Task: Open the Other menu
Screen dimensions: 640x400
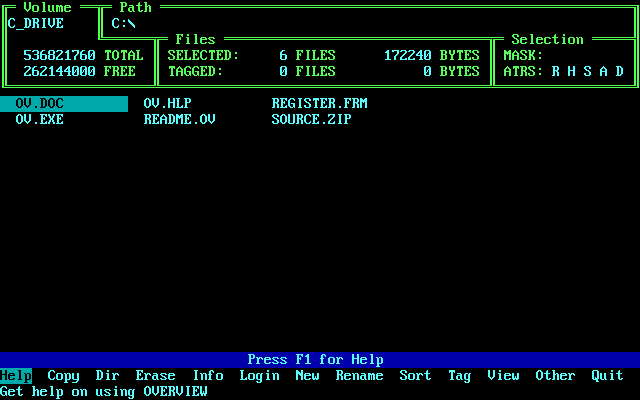Action: [556, 376]
